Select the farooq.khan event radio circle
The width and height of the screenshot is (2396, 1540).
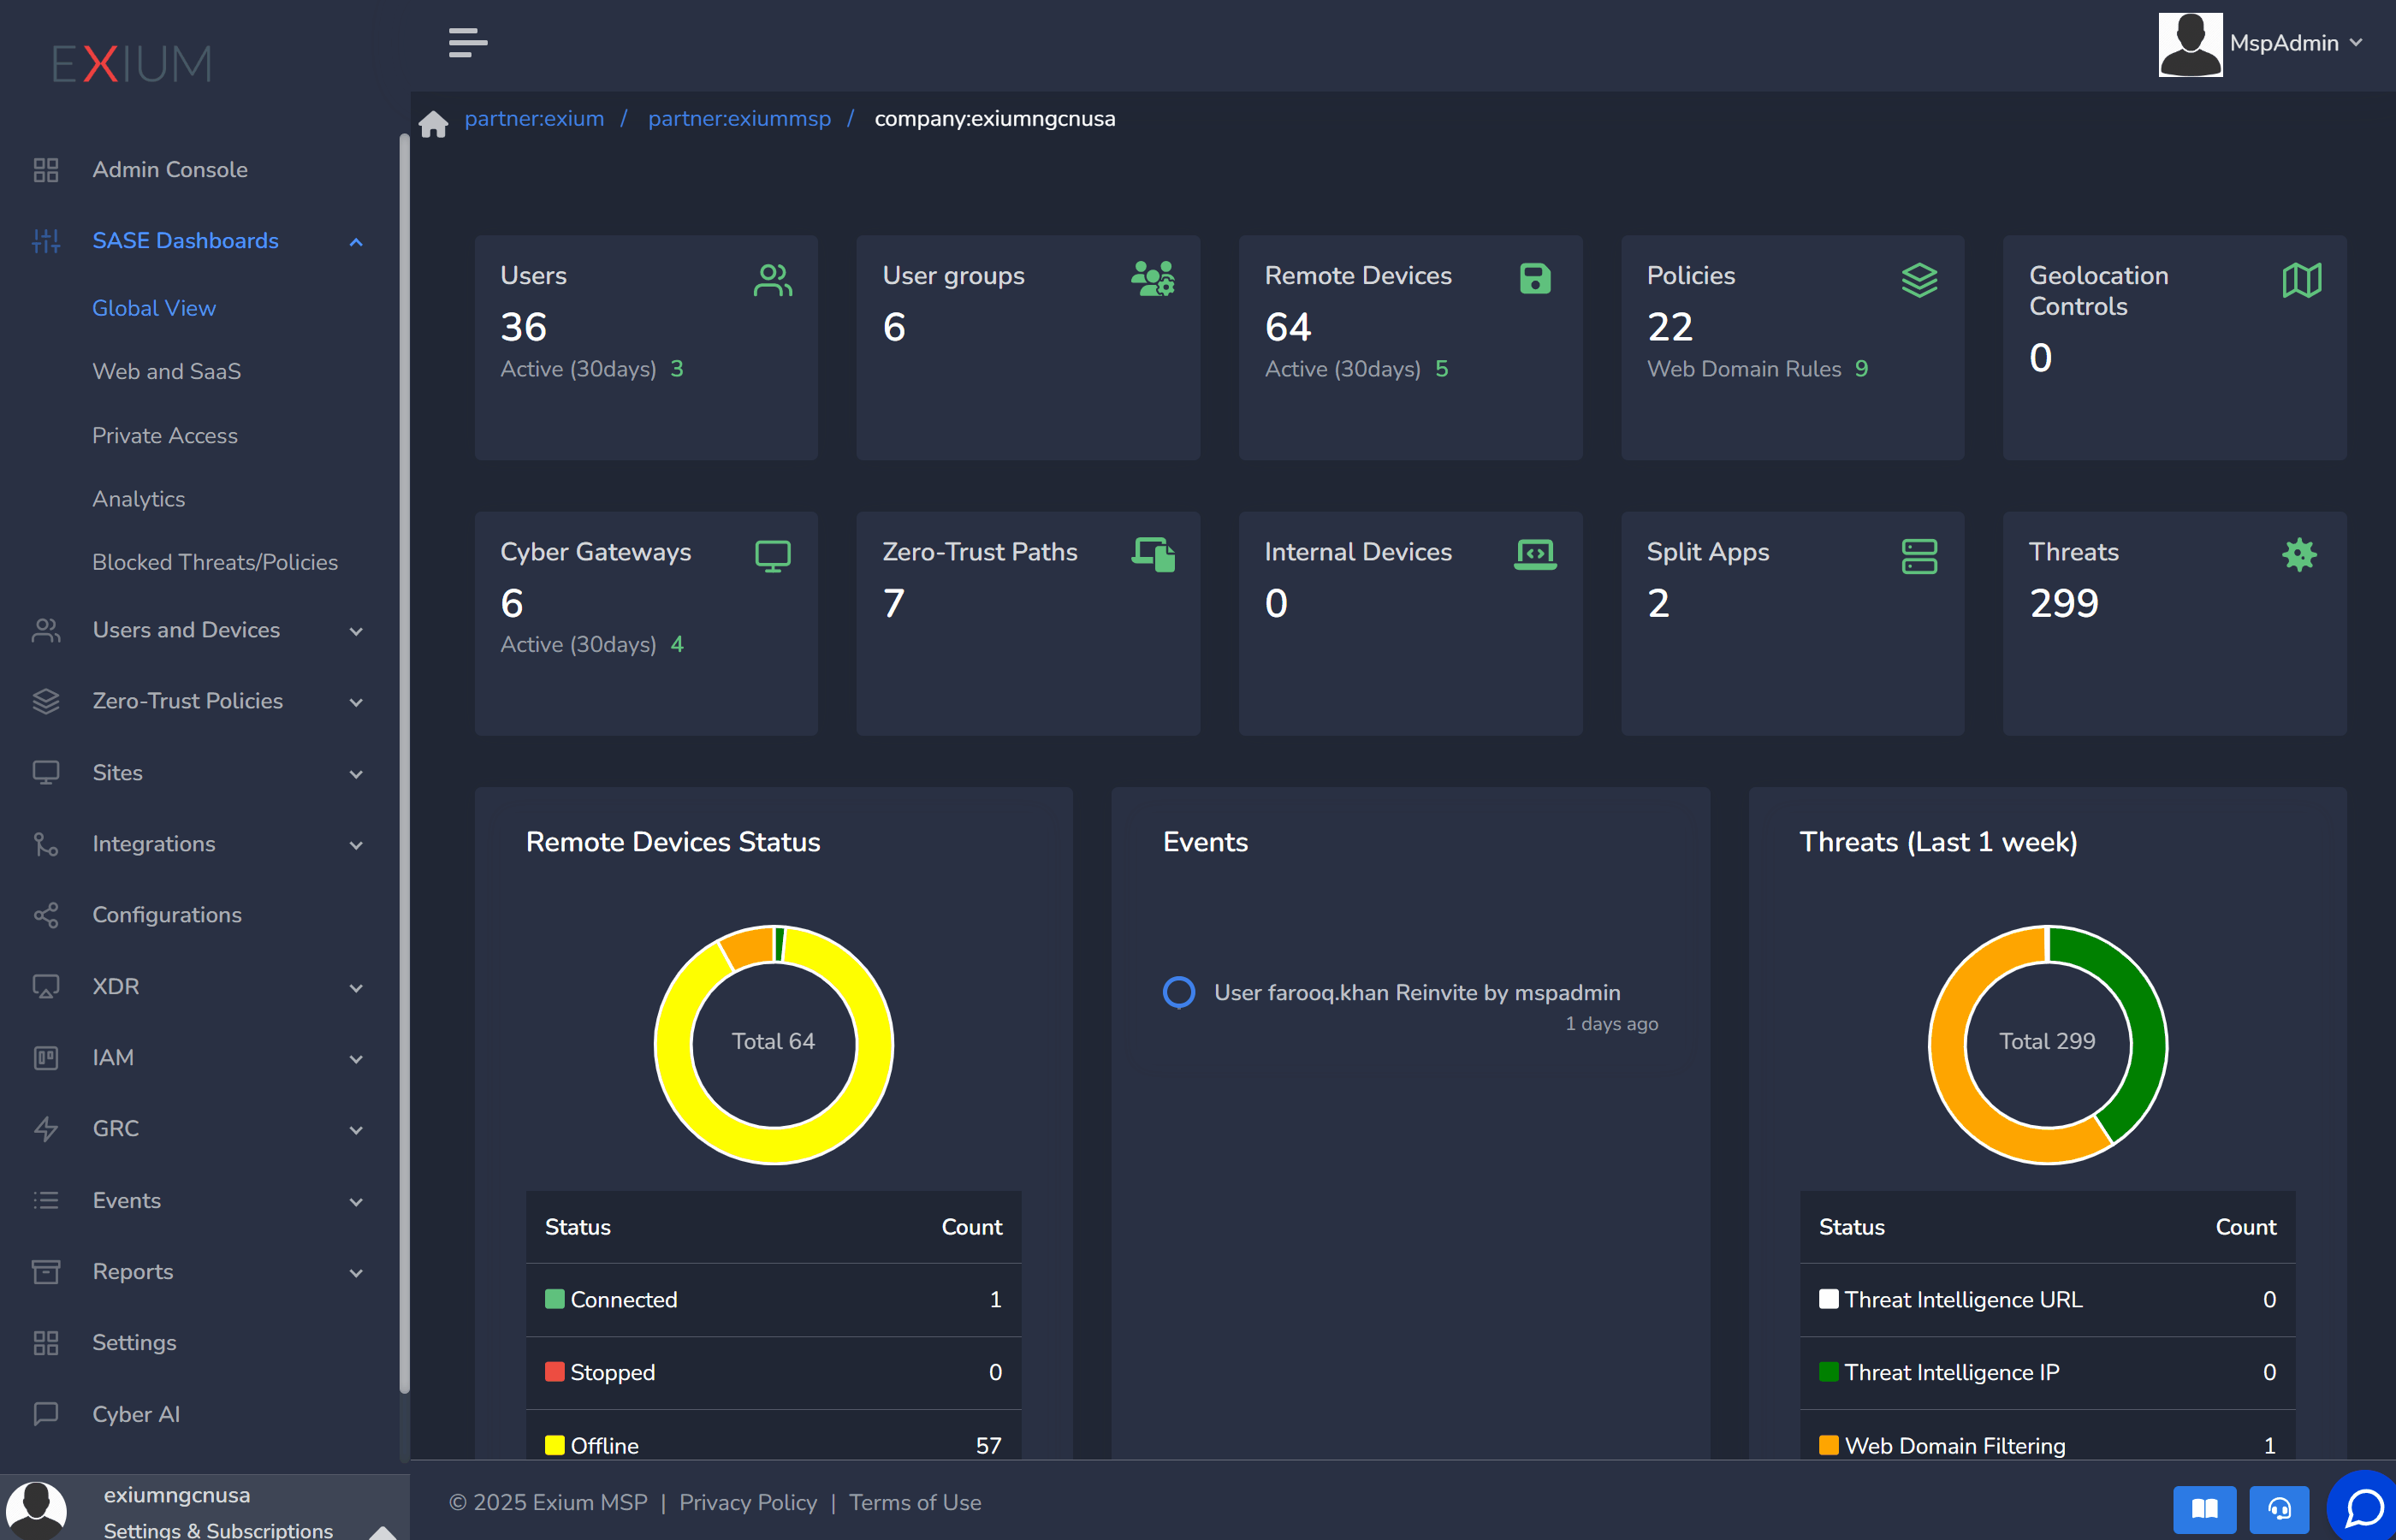[x=1179, y=992]
